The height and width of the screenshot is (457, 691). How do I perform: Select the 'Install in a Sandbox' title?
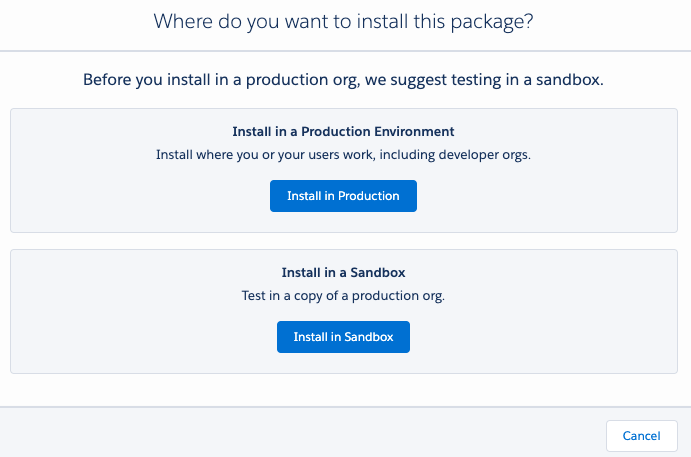click(343, 272)
